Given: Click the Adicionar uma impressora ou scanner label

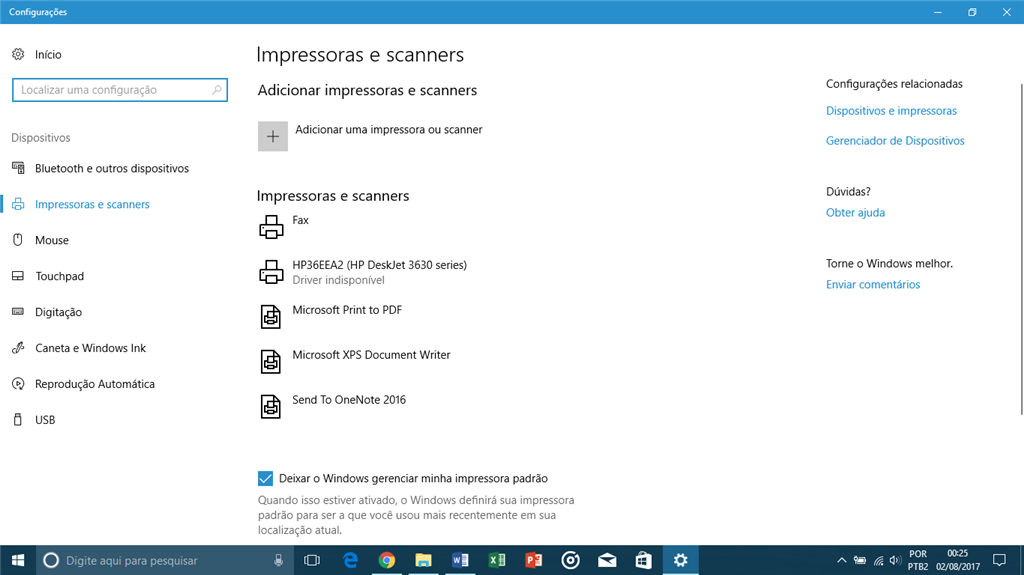Looking at the screenshot, I should point(389,129).
